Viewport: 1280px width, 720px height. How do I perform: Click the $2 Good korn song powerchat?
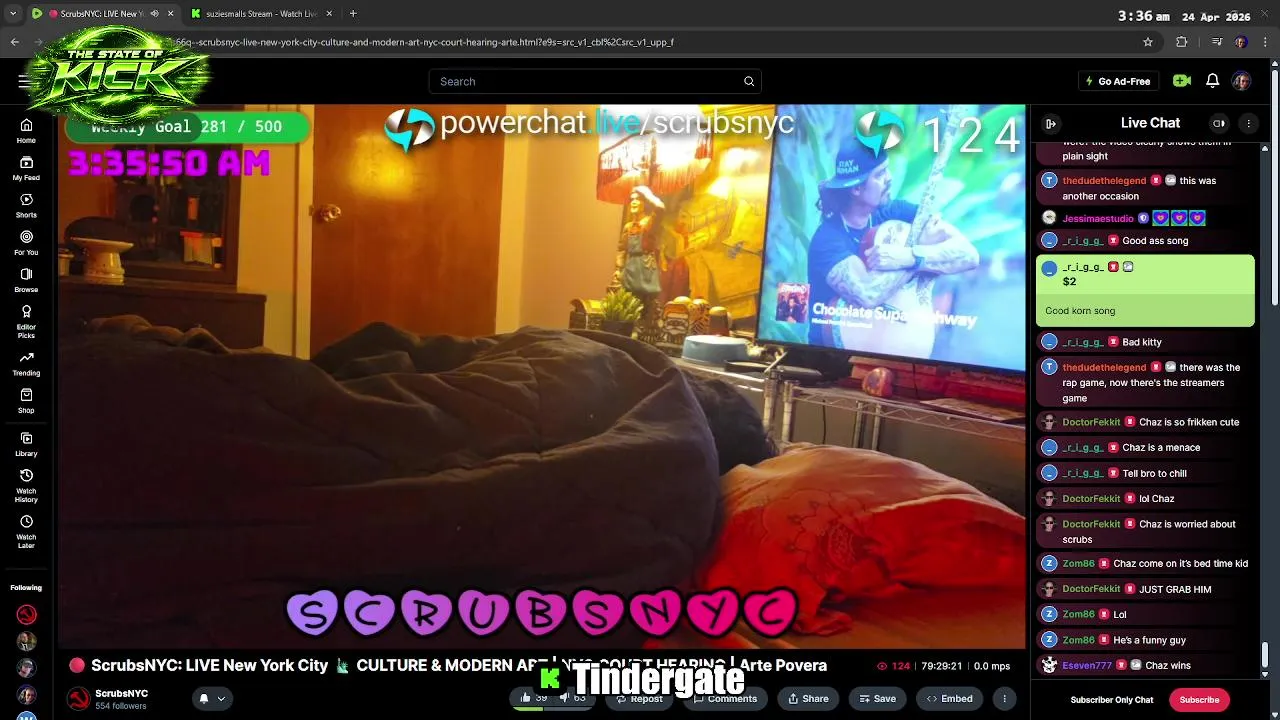pos(1145,290)
